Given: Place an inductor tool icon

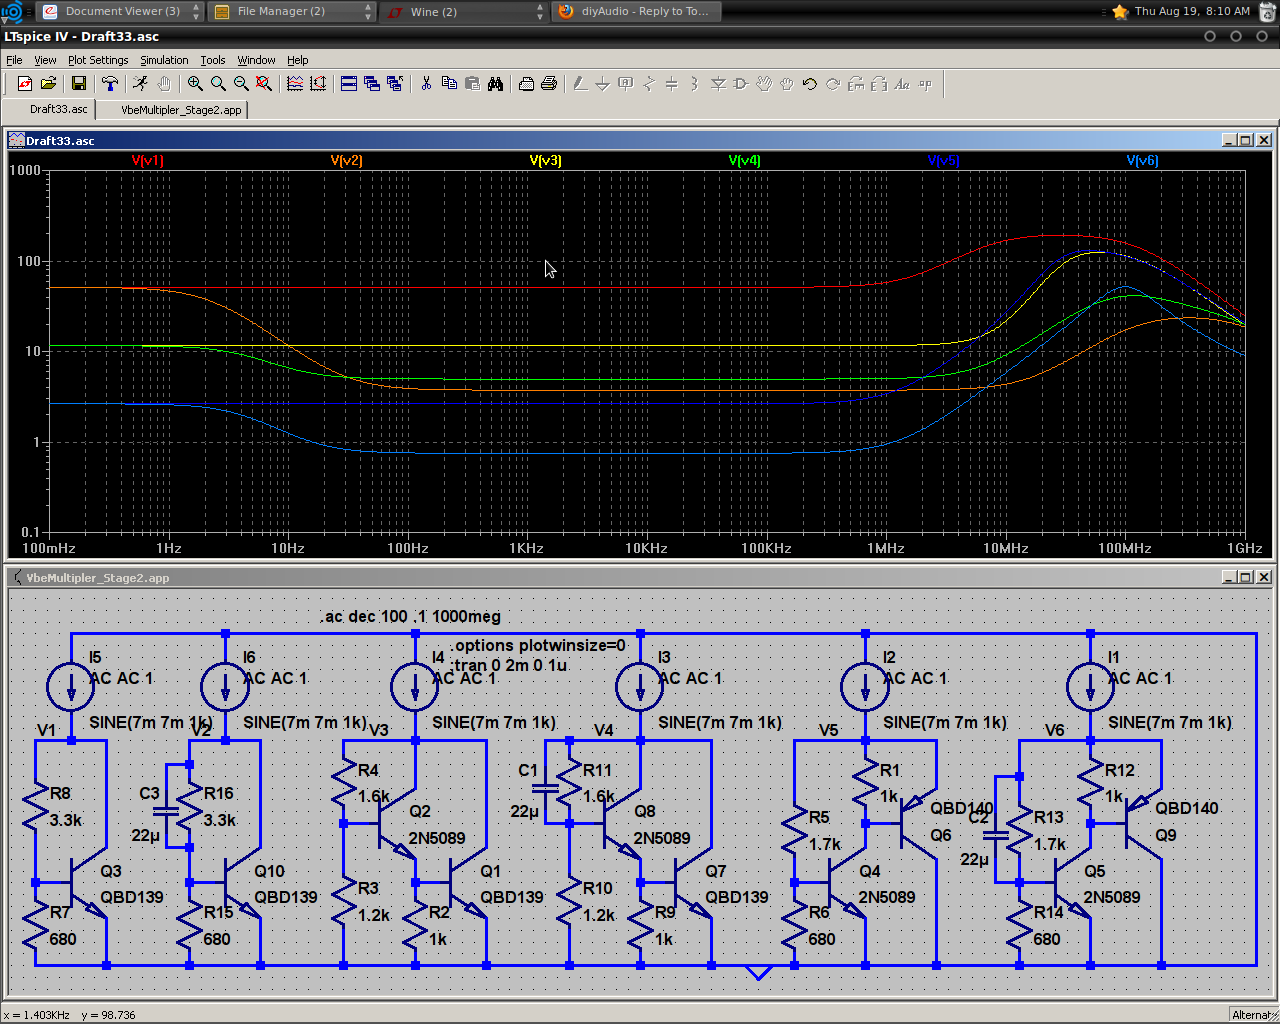Looking at the screenshot, I should [x=695, y=84].
